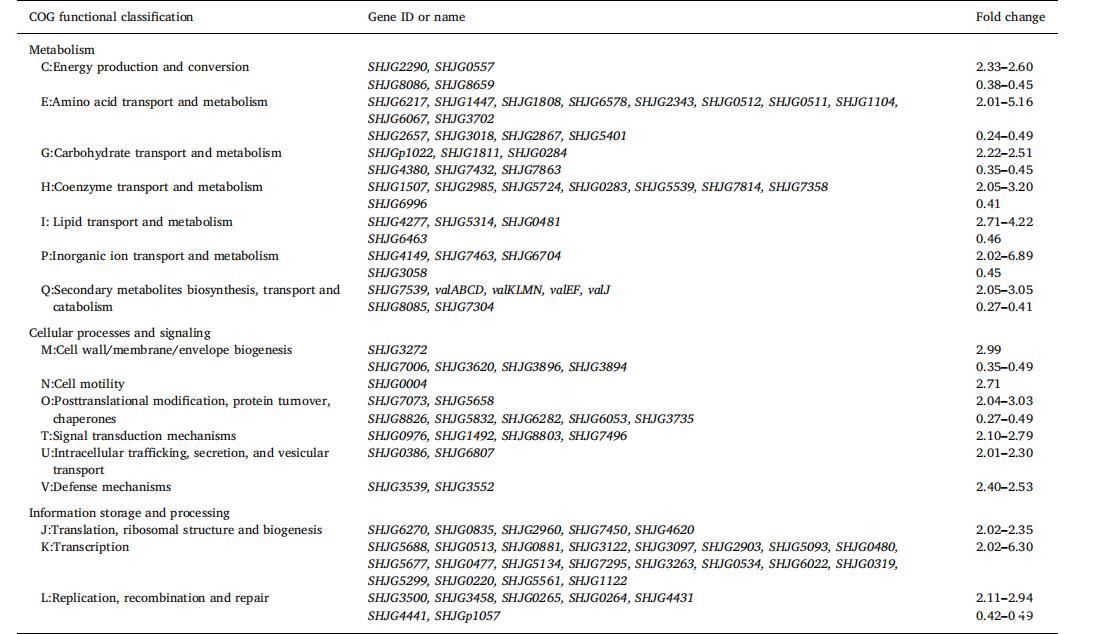Screen dimensions: 1095x634
Task: Click the 'Gene ID or name' column header
Action: pyautogui.click(x=416, y=17)
